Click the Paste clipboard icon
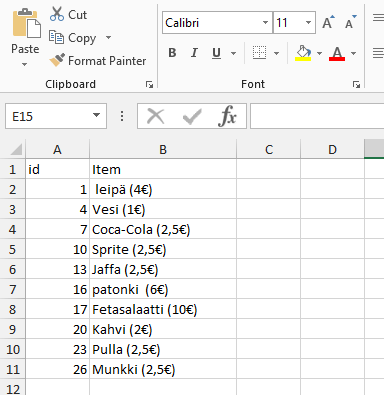The width and height of the screenshot is (384, 395). (x=27, y=23)
